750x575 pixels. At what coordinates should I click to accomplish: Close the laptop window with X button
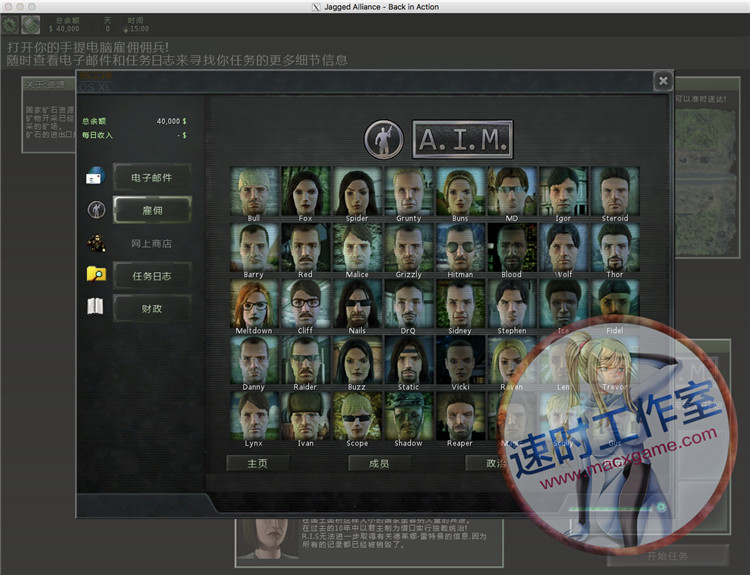point(663,81)
